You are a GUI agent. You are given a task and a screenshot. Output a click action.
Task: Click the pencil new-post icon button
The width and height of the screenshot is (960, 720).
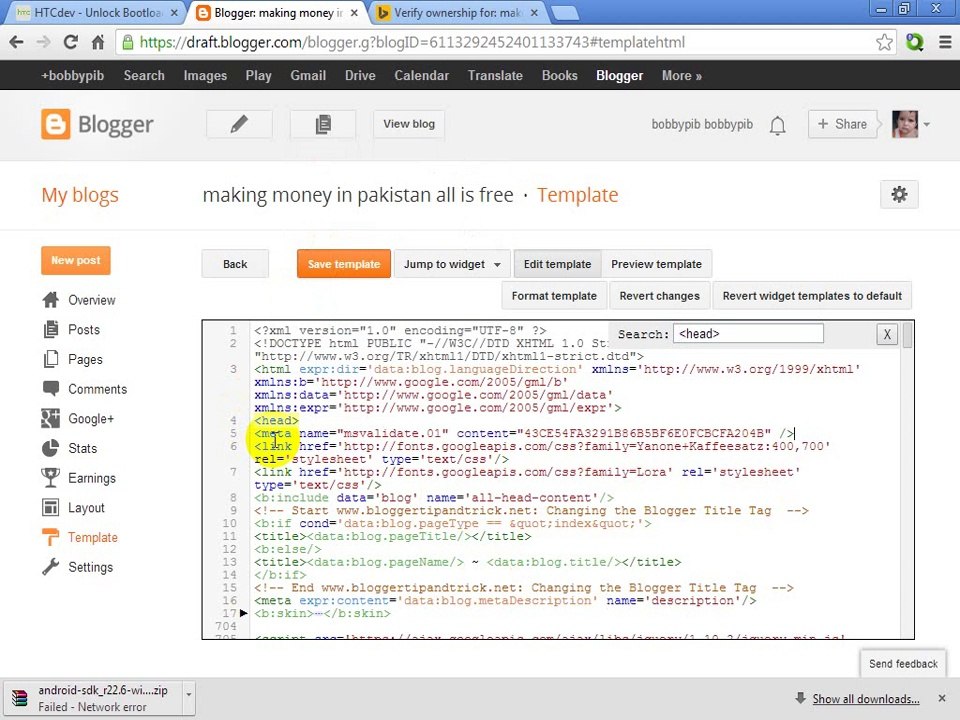239,124
